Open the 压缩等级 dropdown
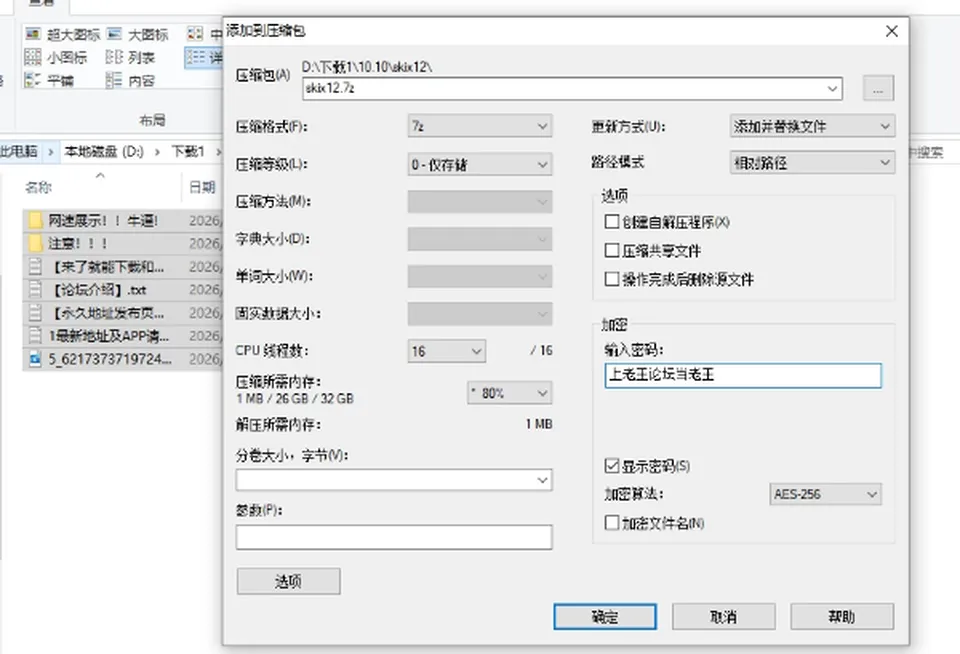The height and width of the screenshot is (654, 960). (480, 164)
